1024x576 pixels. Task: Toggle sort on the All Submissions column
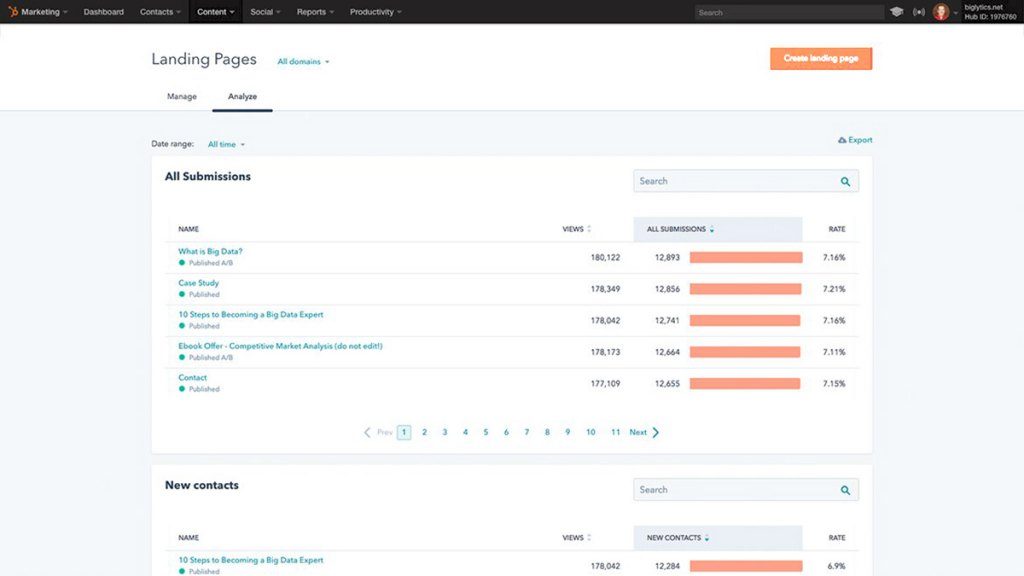click(x=710, y=229)
